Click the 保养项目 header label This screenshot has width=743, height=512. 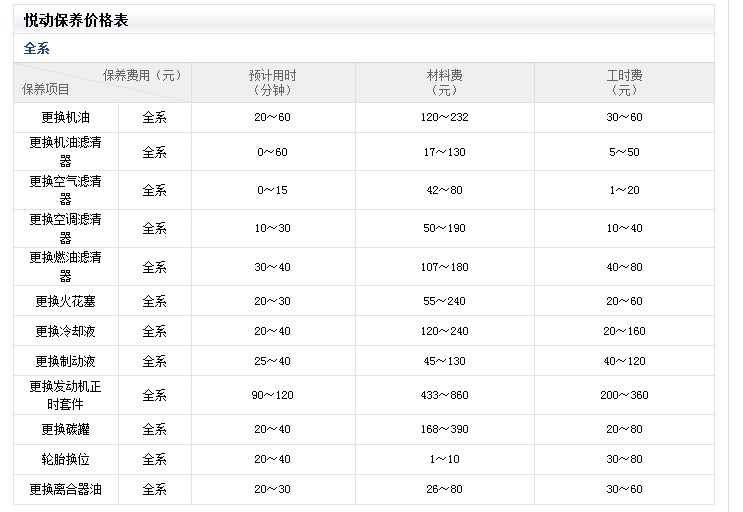tap(46, 90)
